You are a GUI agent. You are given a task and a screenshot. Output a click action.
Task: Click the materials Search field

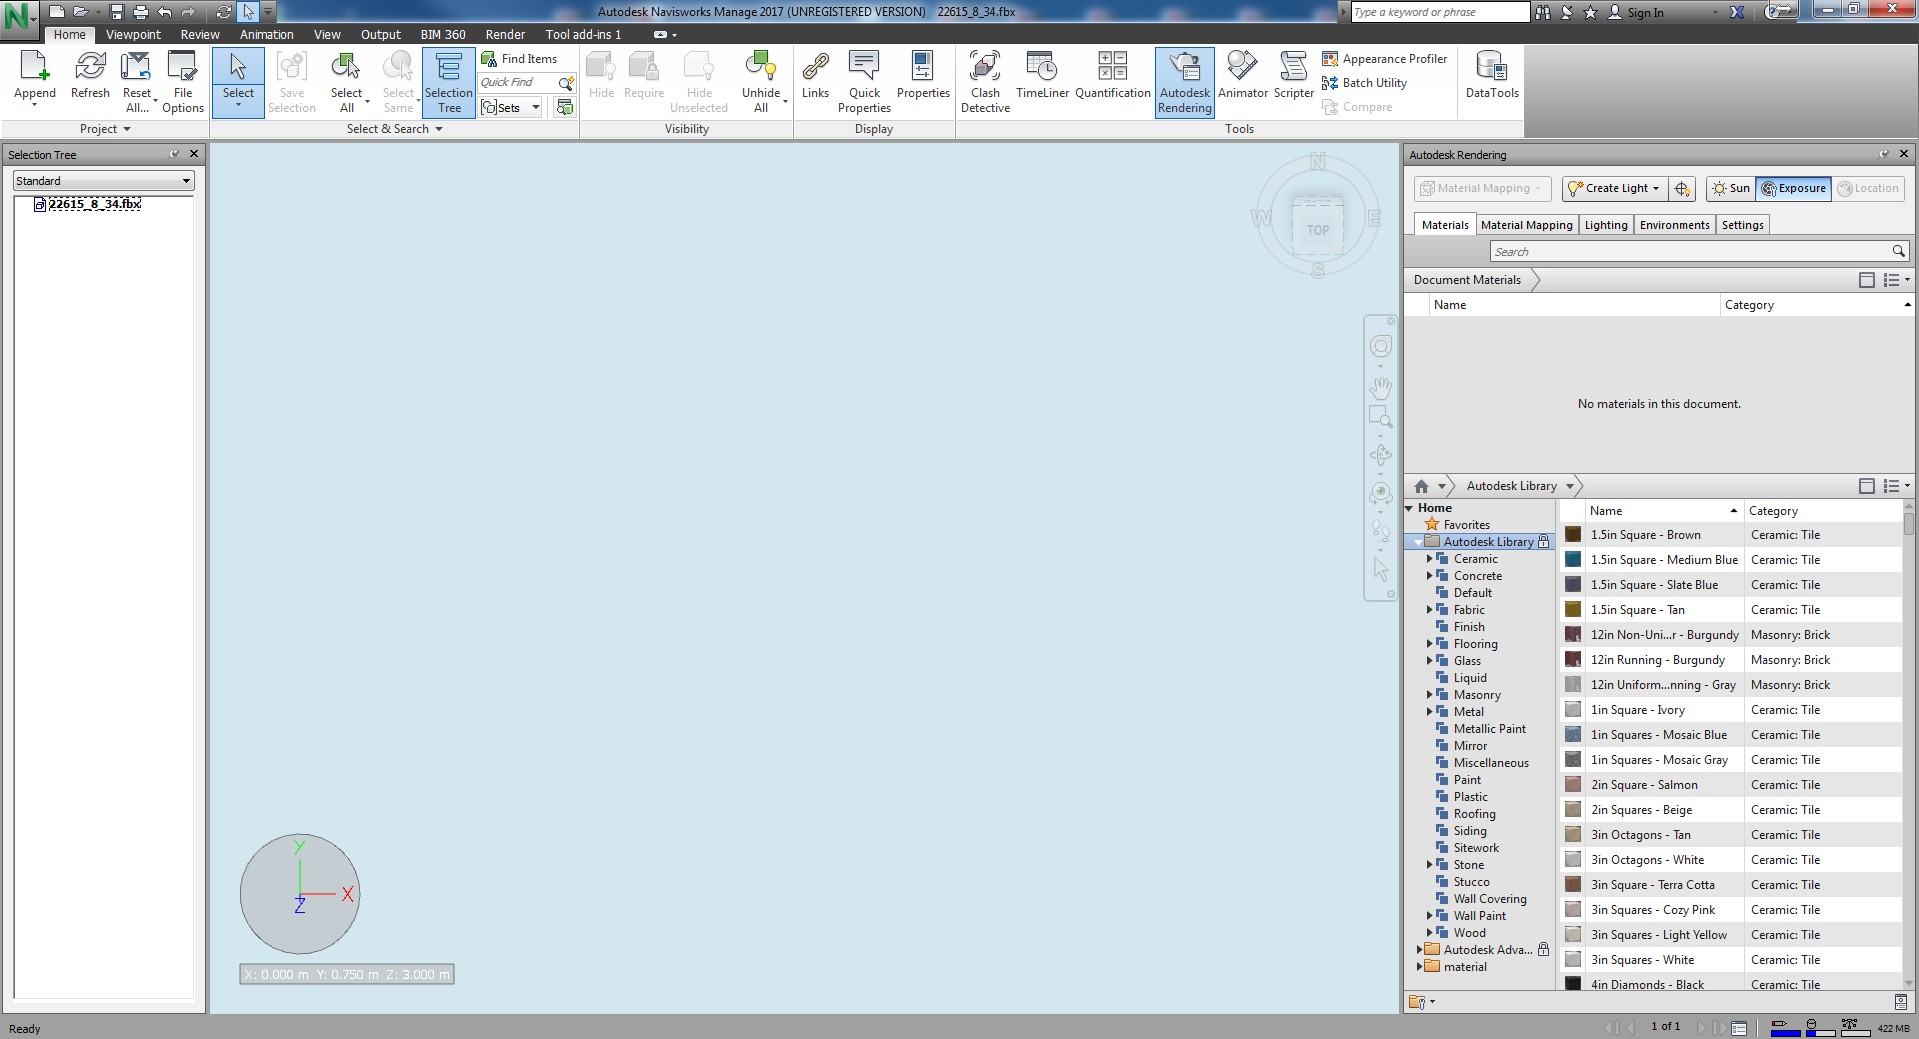(x=1699, y=252)
